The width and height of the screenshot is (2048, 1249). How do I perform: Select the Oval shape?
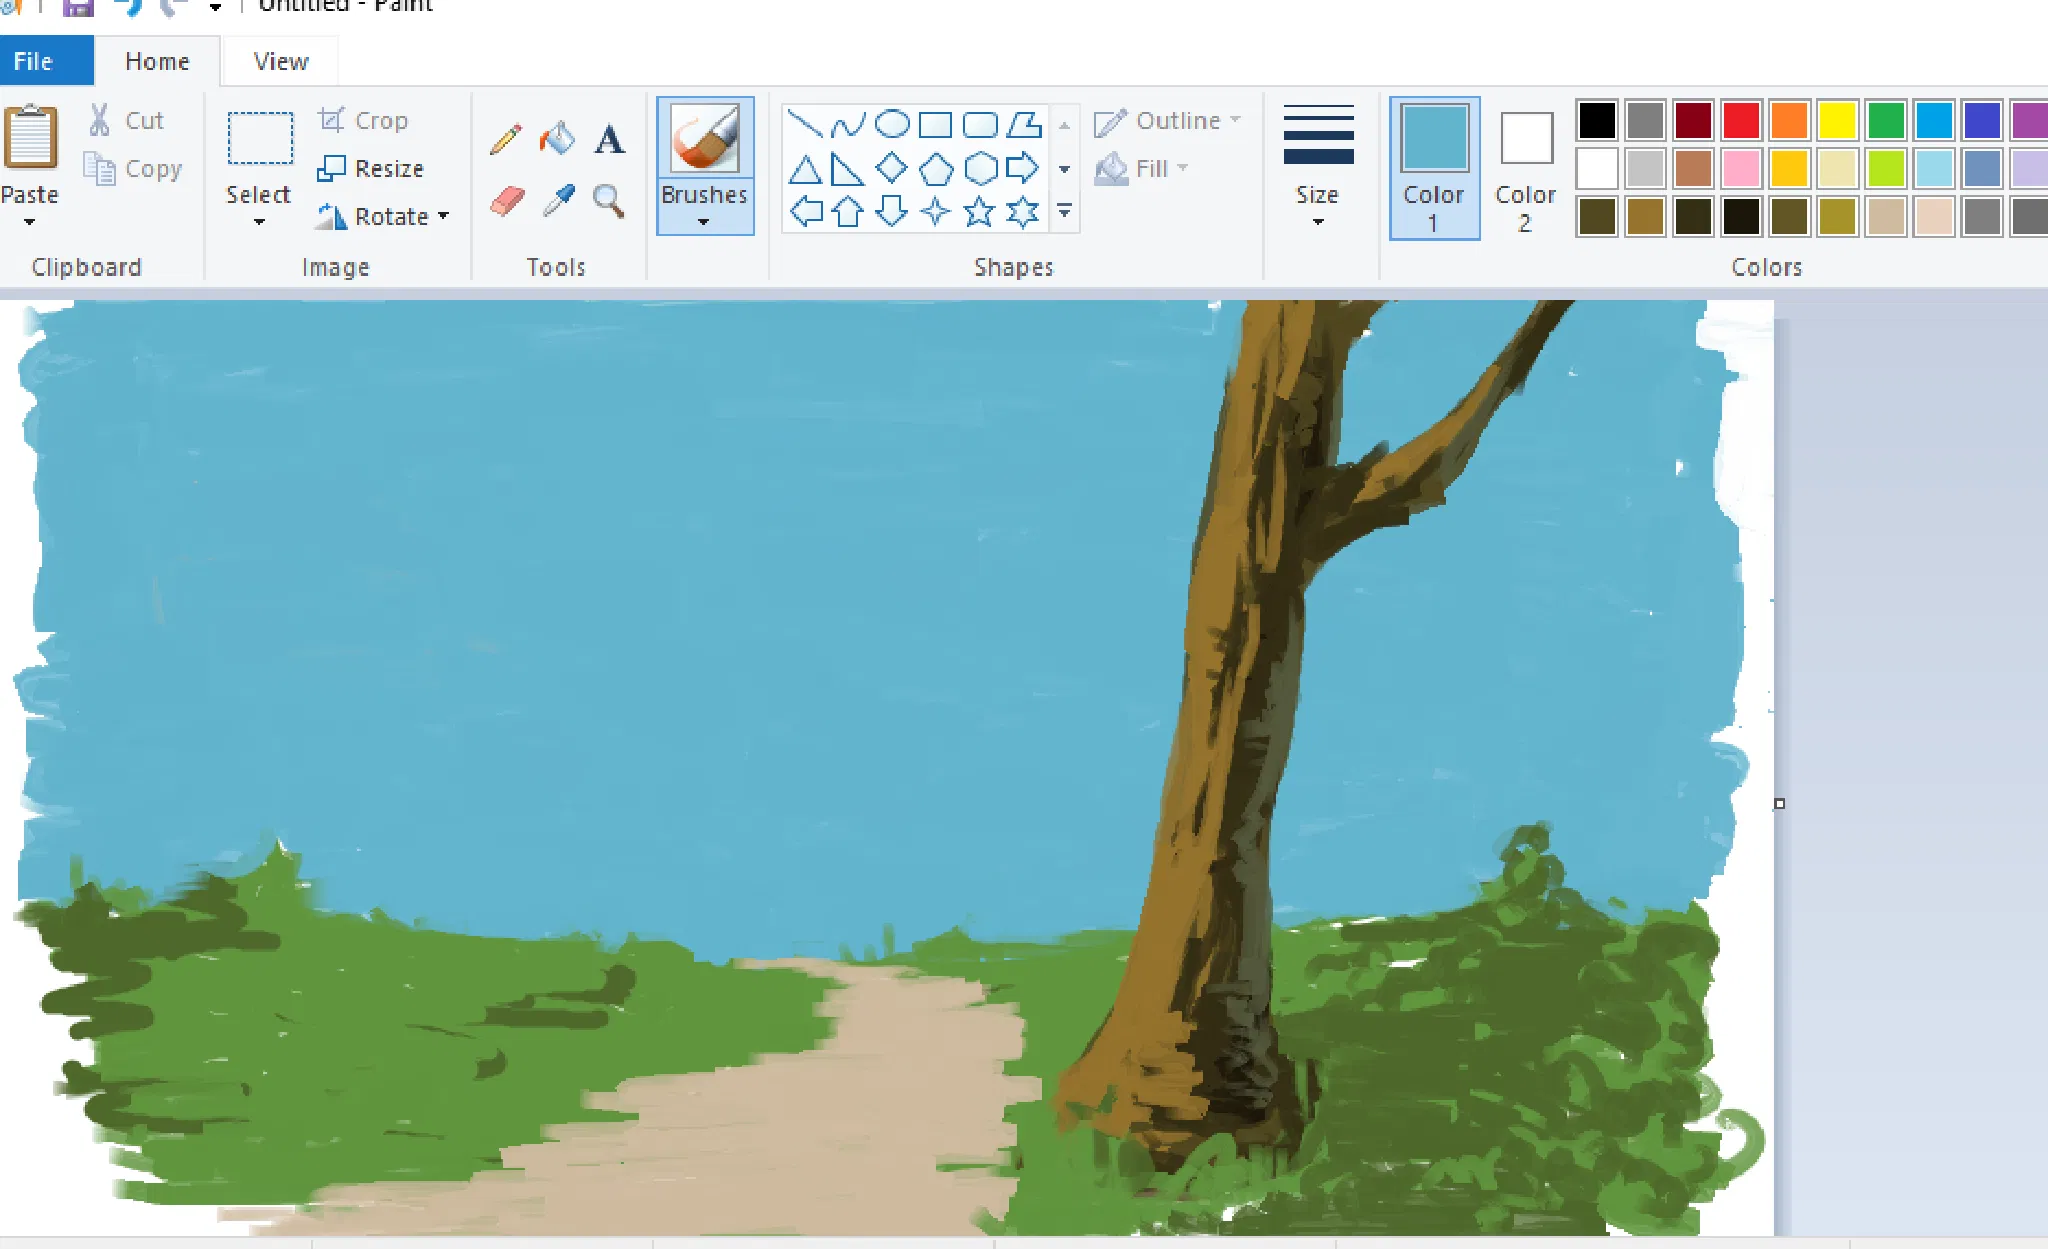tap(891, 125)
